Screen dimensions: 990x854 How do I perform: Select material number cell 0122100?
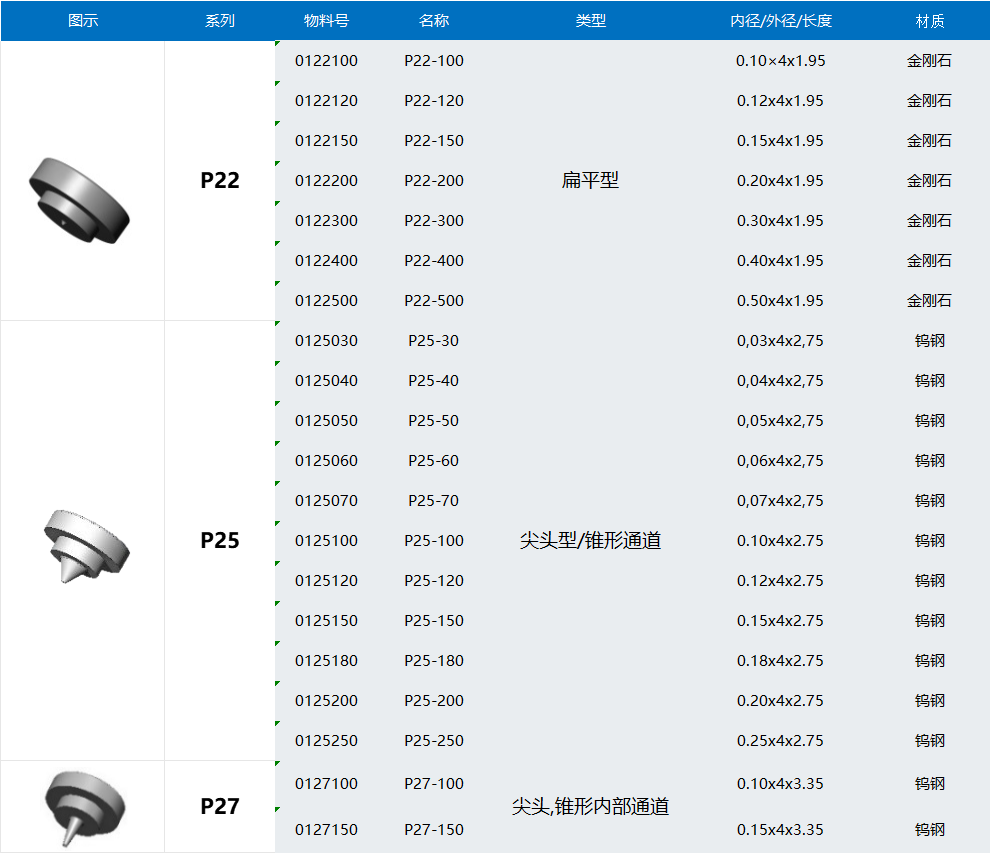point(326,61)
